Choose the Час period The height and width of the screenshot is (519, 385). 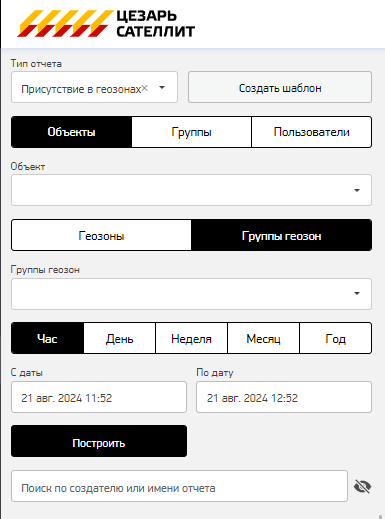[47, 339]
